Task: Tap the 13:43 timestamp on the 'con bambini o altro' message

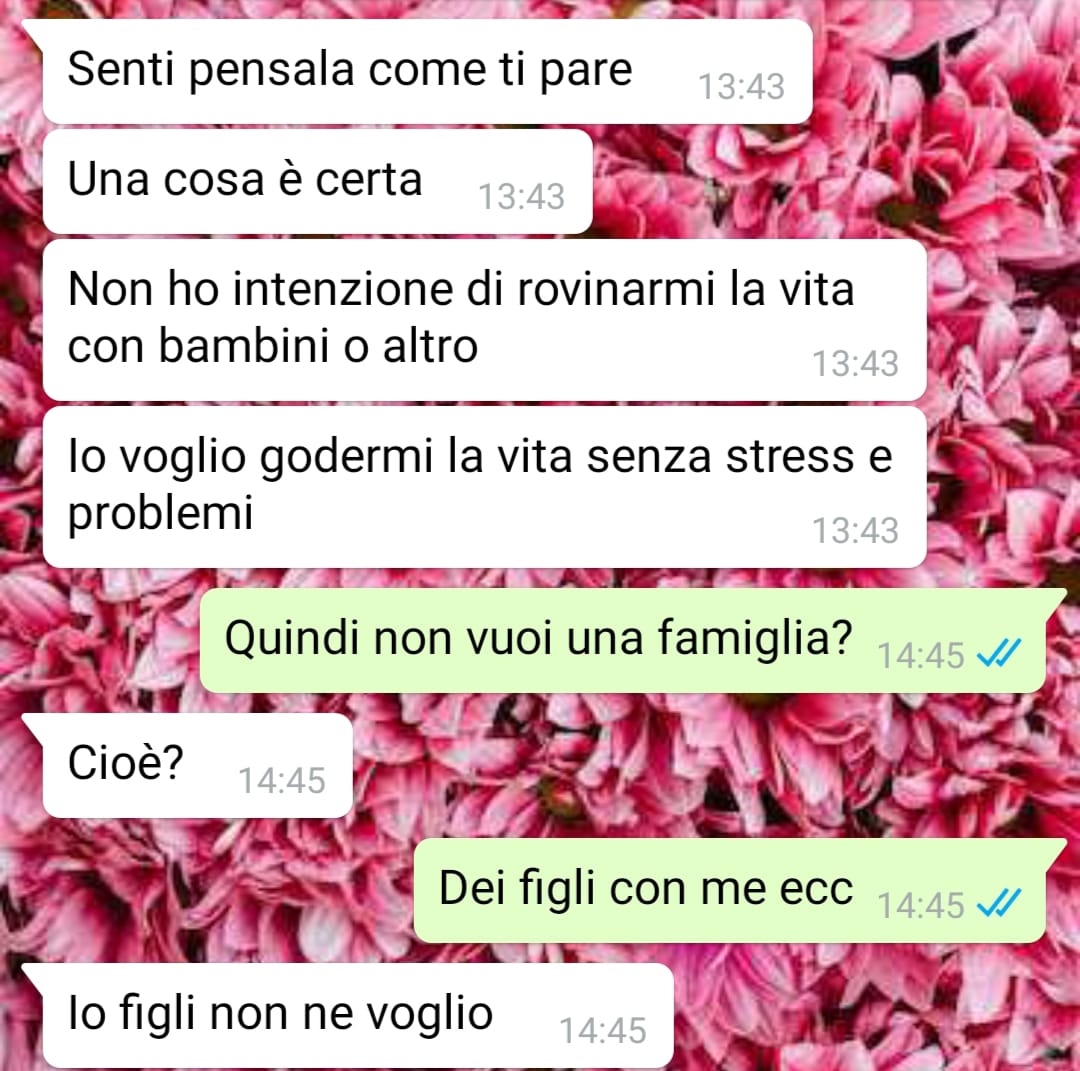Action: click(x=855, y=364)
